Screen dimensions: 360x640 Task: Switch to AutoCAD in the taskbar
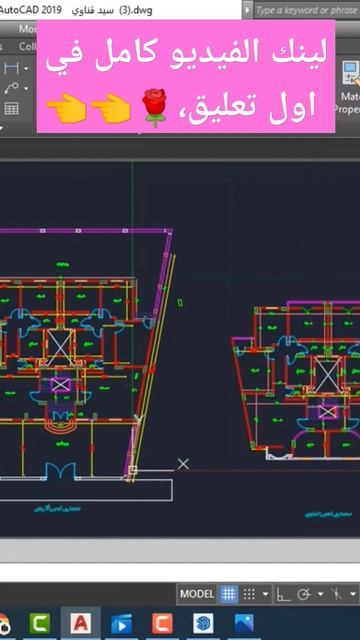(80, 623)
